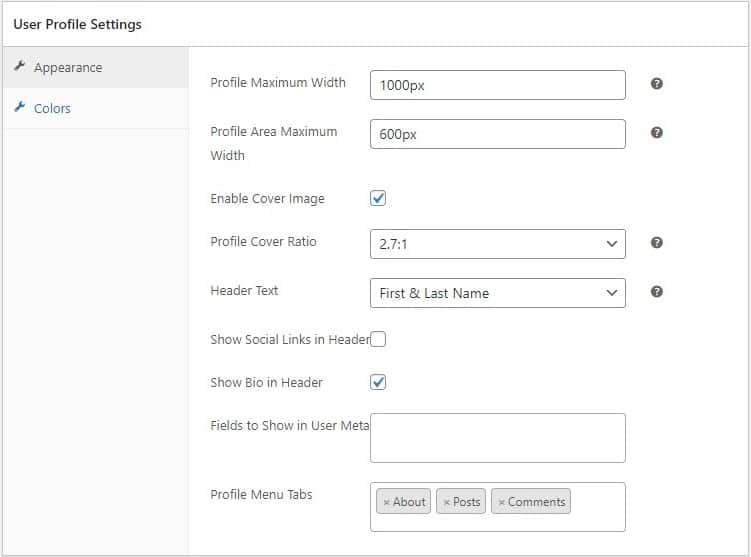Click help icon beside Profile Maximum Width
The image size is (751, 557).
click(x=657, y=84)
